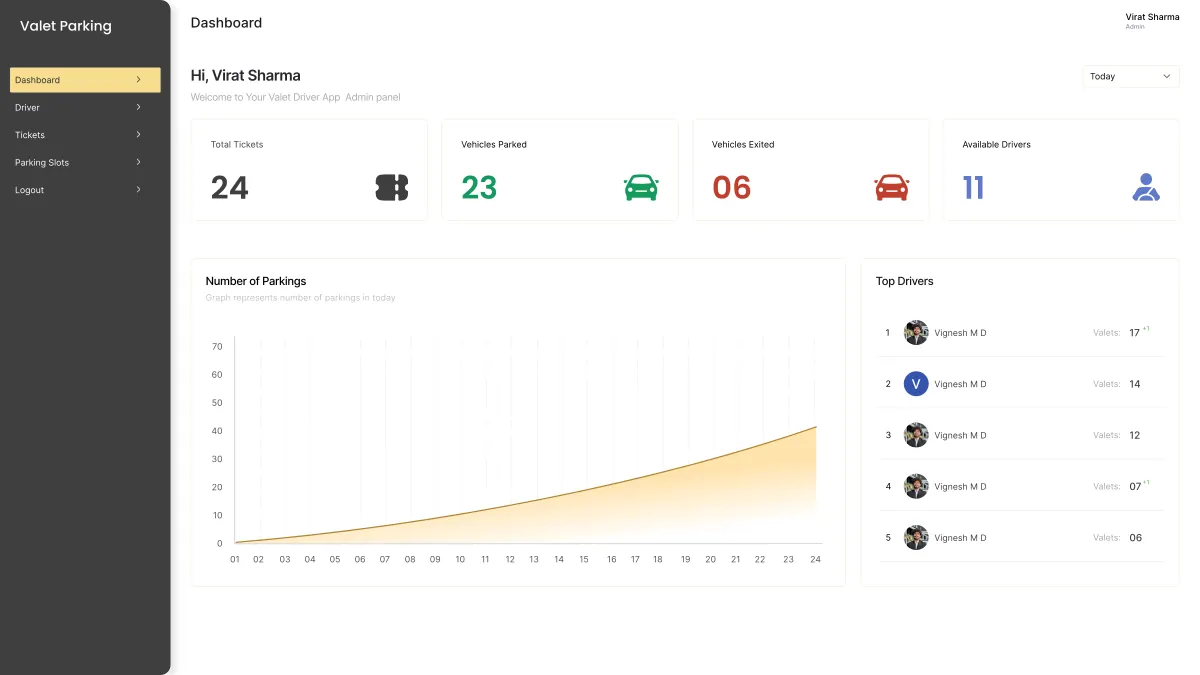Click the blue V avatar of rank 2 driver
The height and width of the screenshot is (675, 1200).
(916, 384)
